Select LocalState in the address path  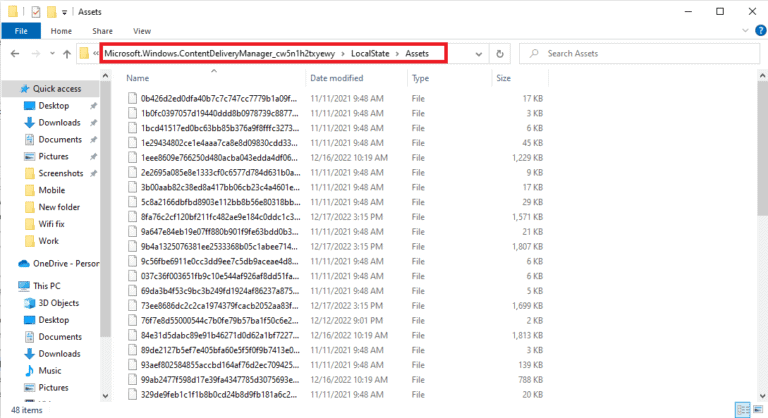pyautogui.click(x=370, y=53)
